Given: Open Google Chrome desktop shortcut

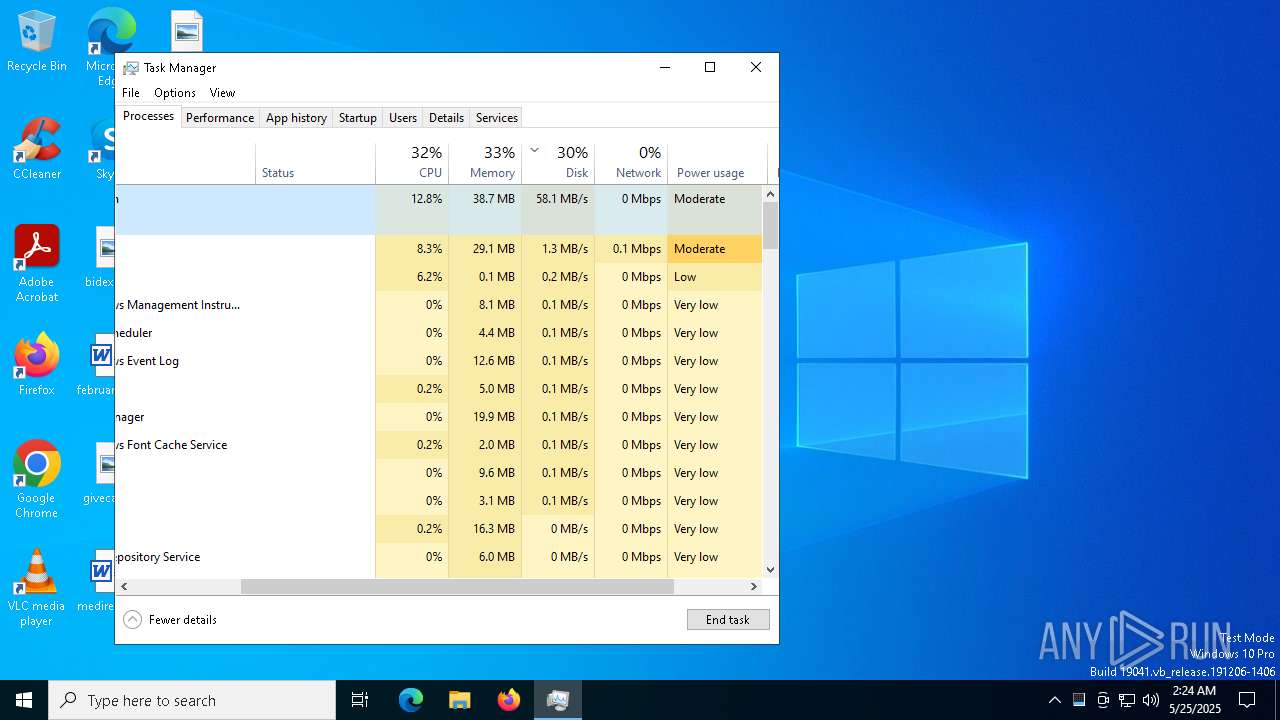Looking at the screenshot, I should [37, 480].
